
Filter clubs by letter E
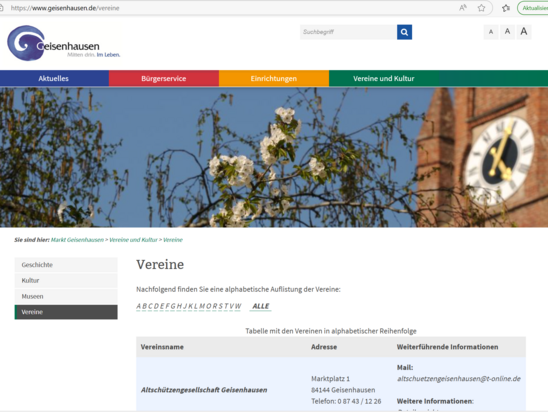(161, 306)
